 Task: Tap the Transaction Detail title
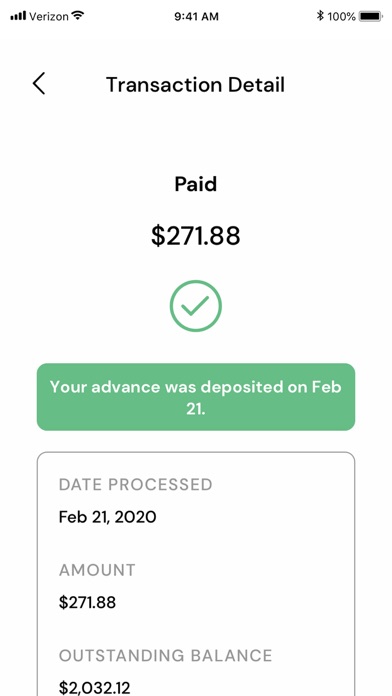[195, 84]
